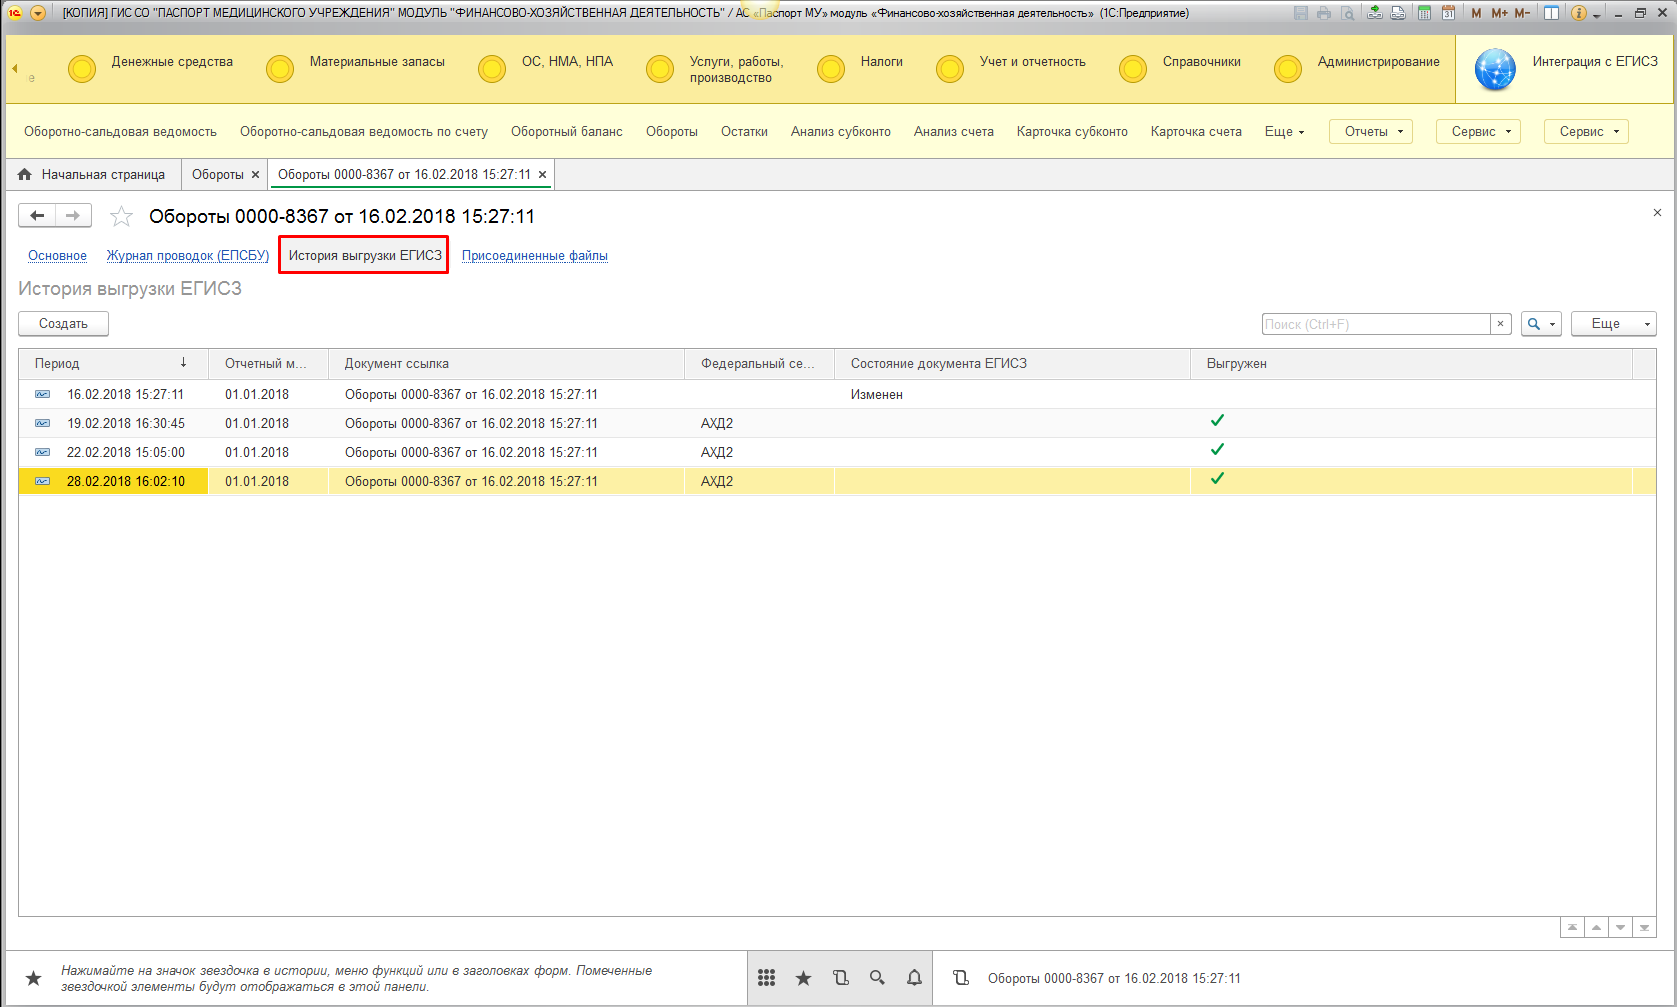Go back with the left arrow button
This screenshot has width=1677, height=1007.
tap(37, 215)
